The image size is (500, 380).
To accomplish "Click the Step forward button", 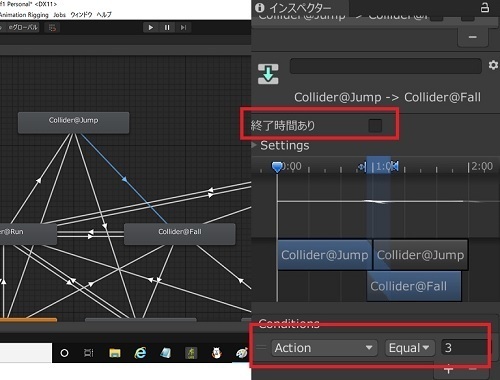I will click(x=183, y=27).
